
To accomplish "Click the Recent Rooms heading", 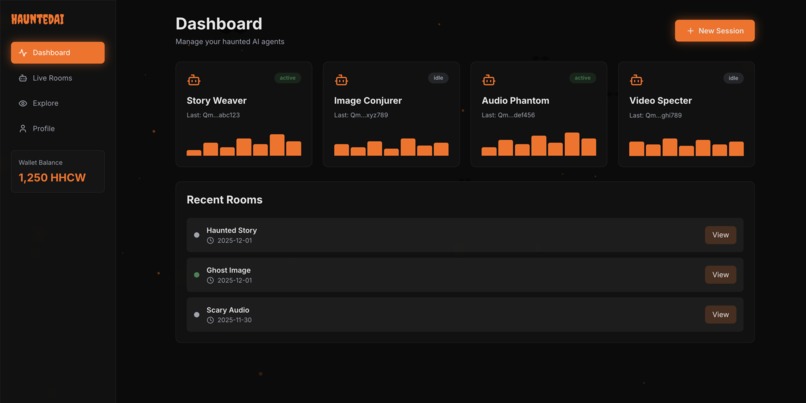I will point(225,200).
